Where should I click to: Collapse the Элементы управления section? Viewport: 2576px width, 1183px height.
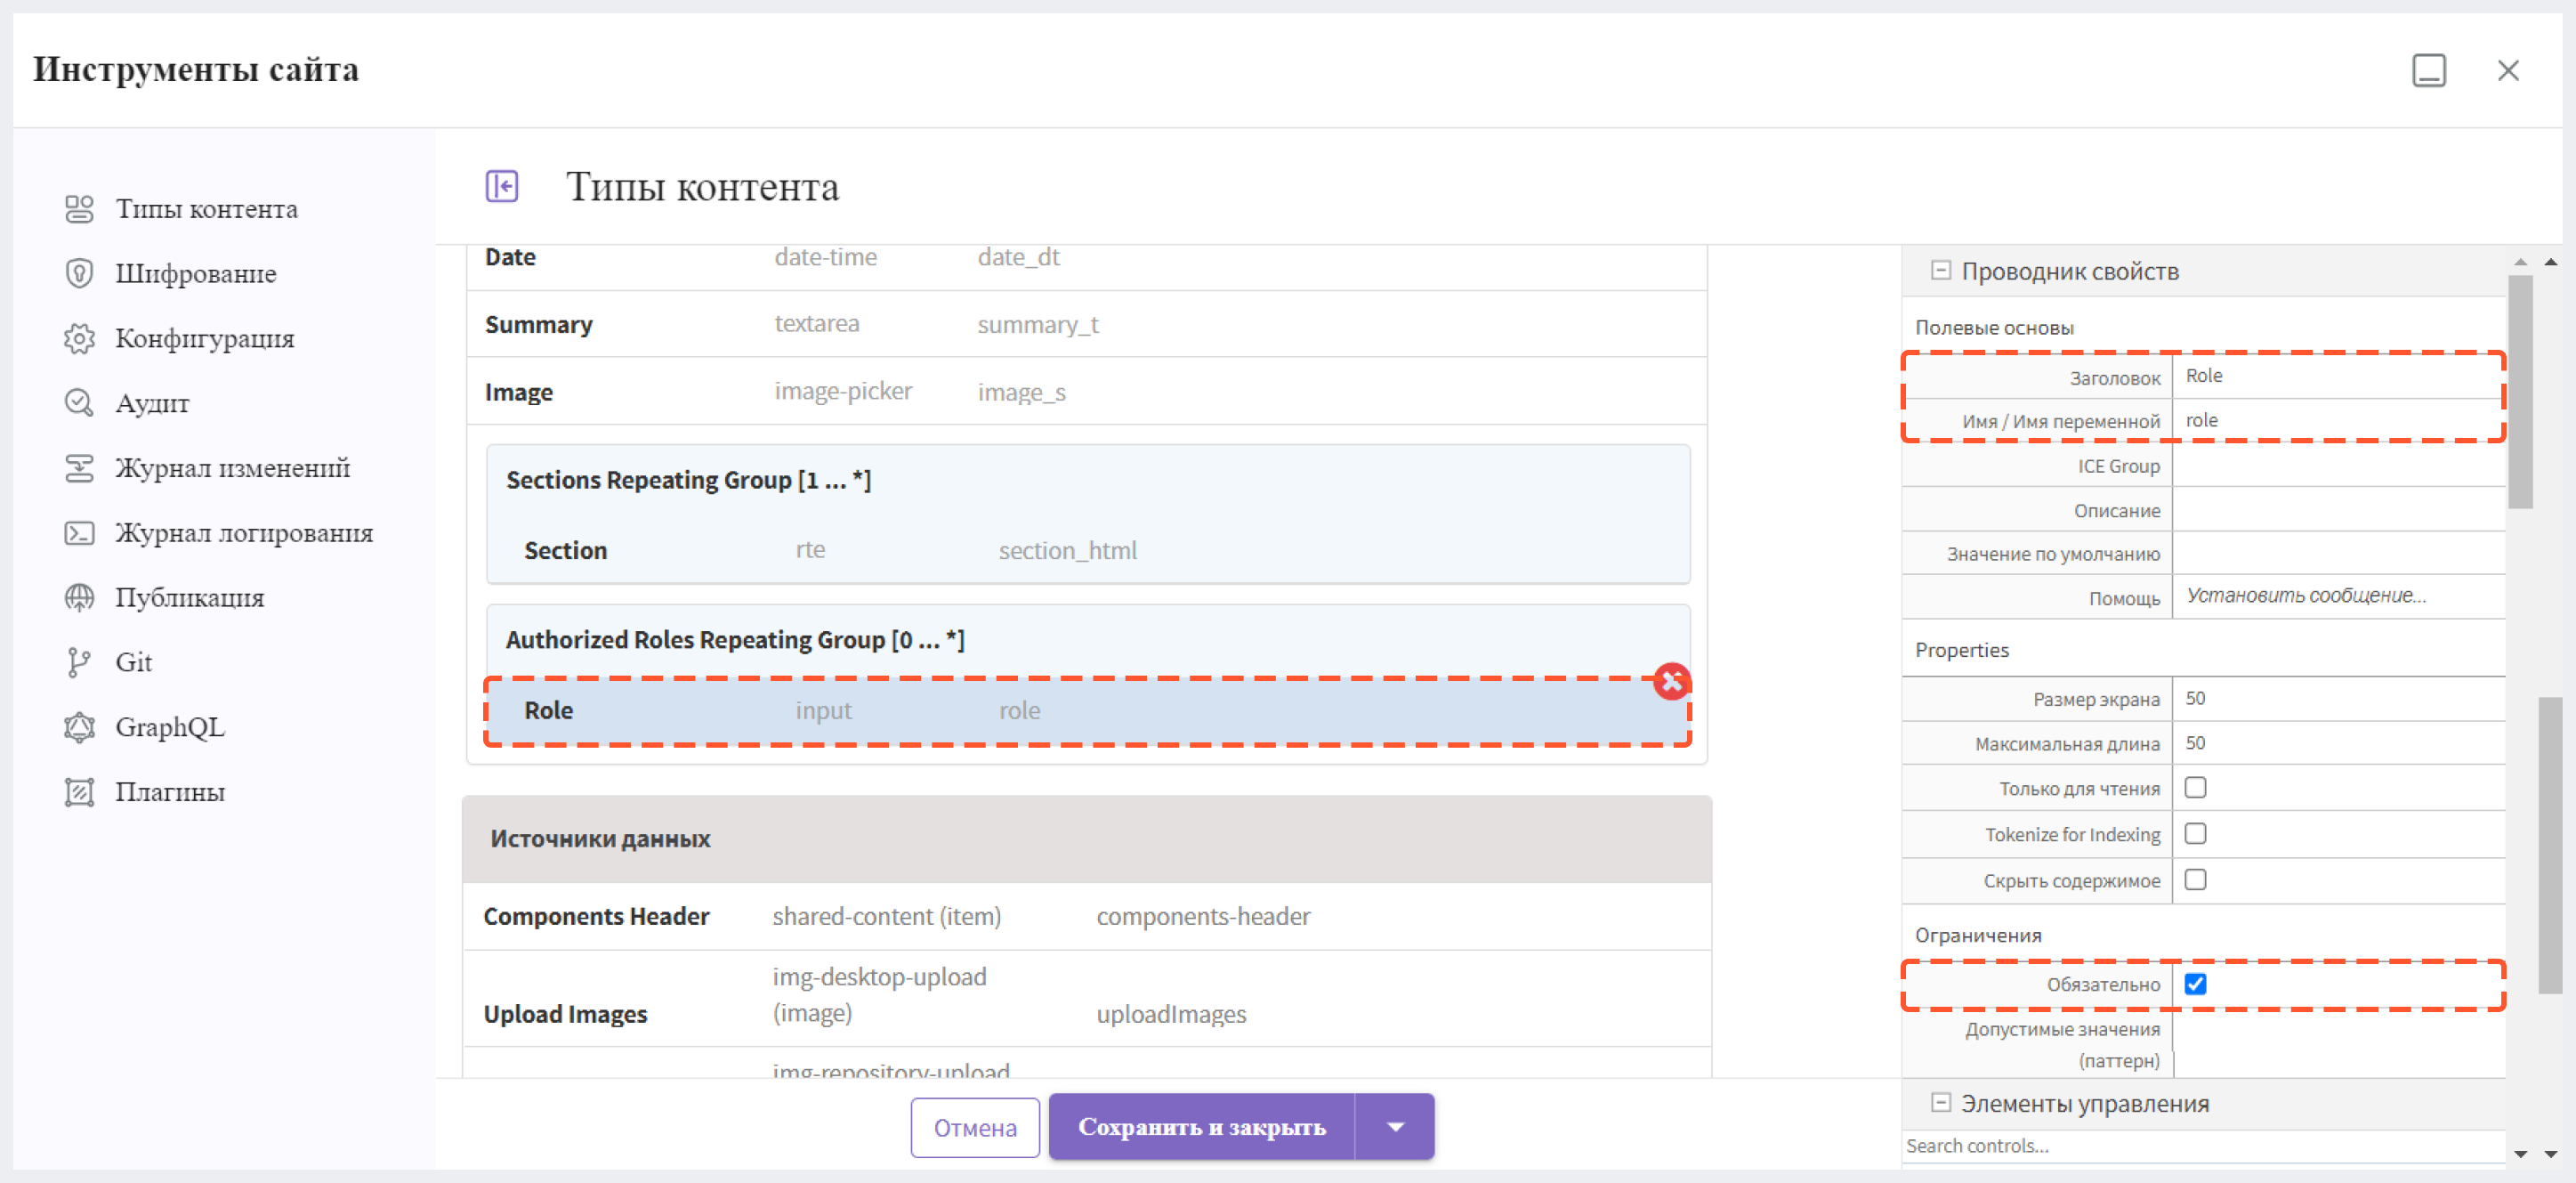(x=1940, y=1103)
